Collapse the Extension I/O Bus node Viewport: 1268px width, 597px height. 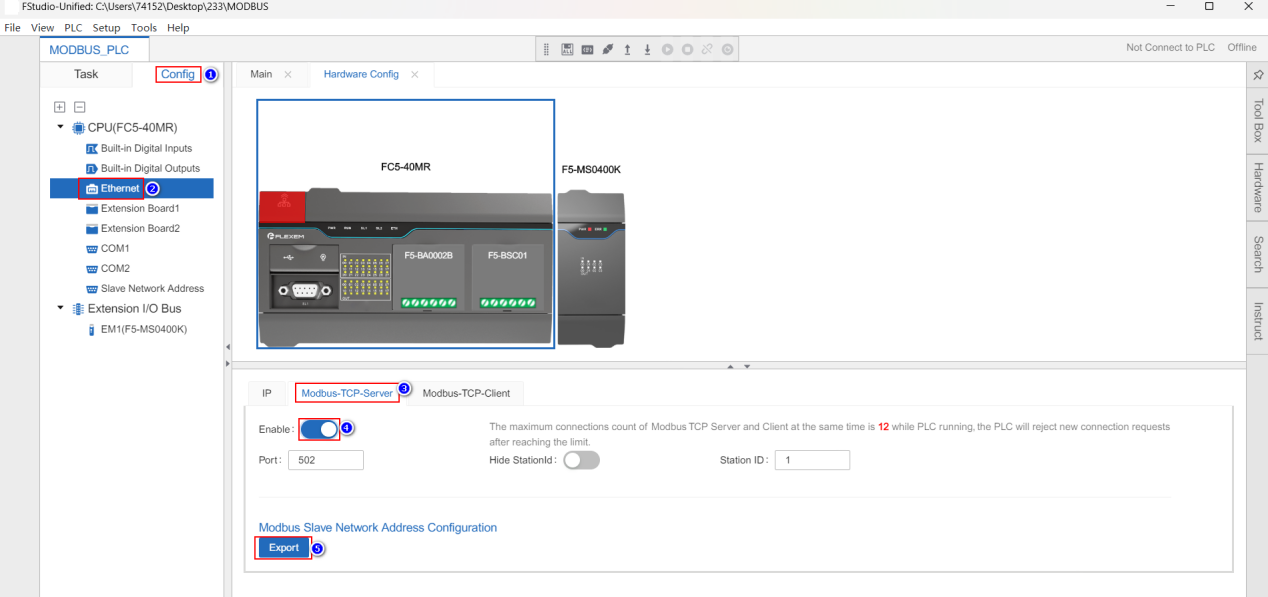click(x=60, y=308)
